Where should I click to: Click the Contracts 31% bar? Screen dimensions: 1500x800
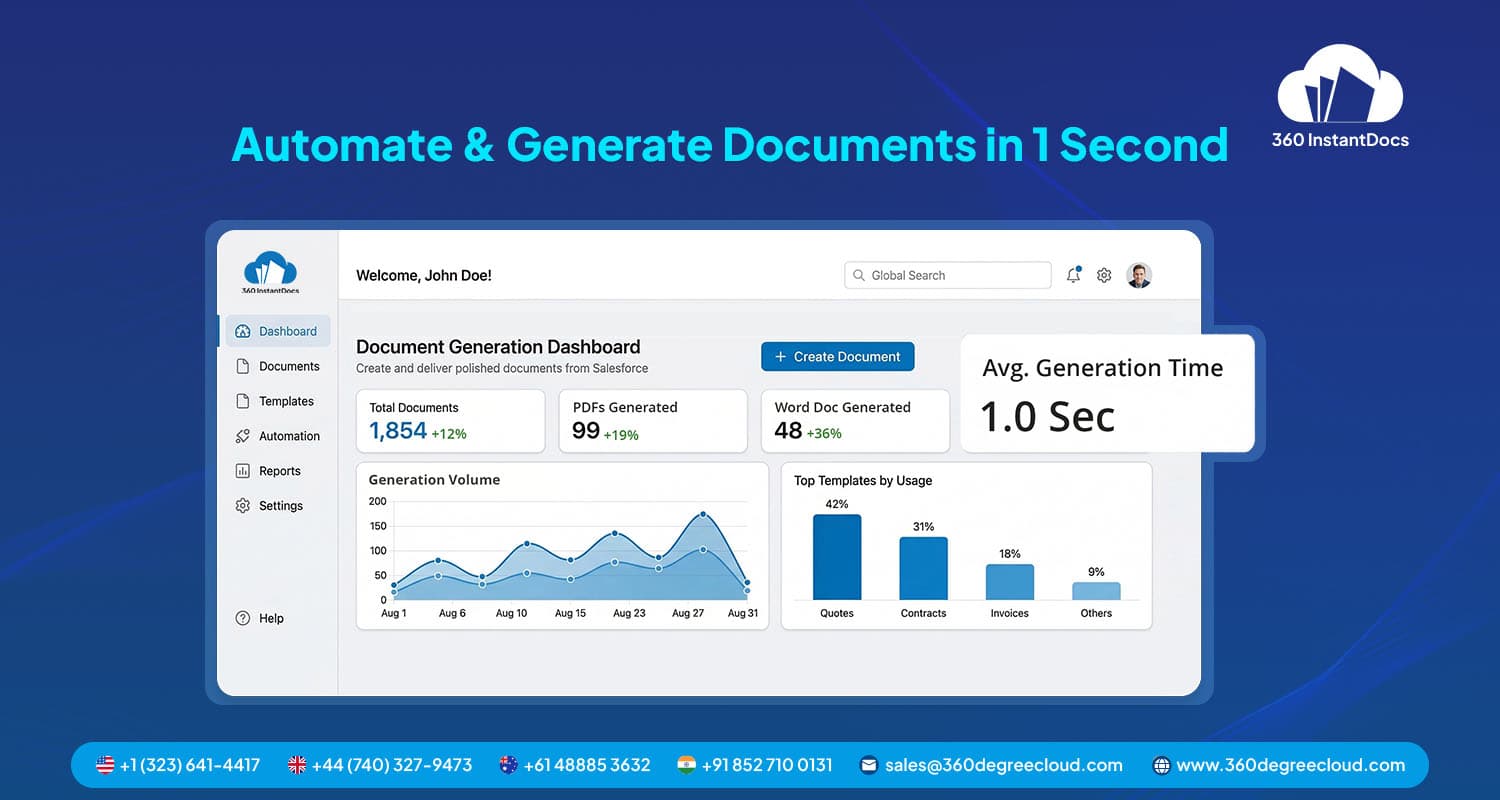coord(923,568)
